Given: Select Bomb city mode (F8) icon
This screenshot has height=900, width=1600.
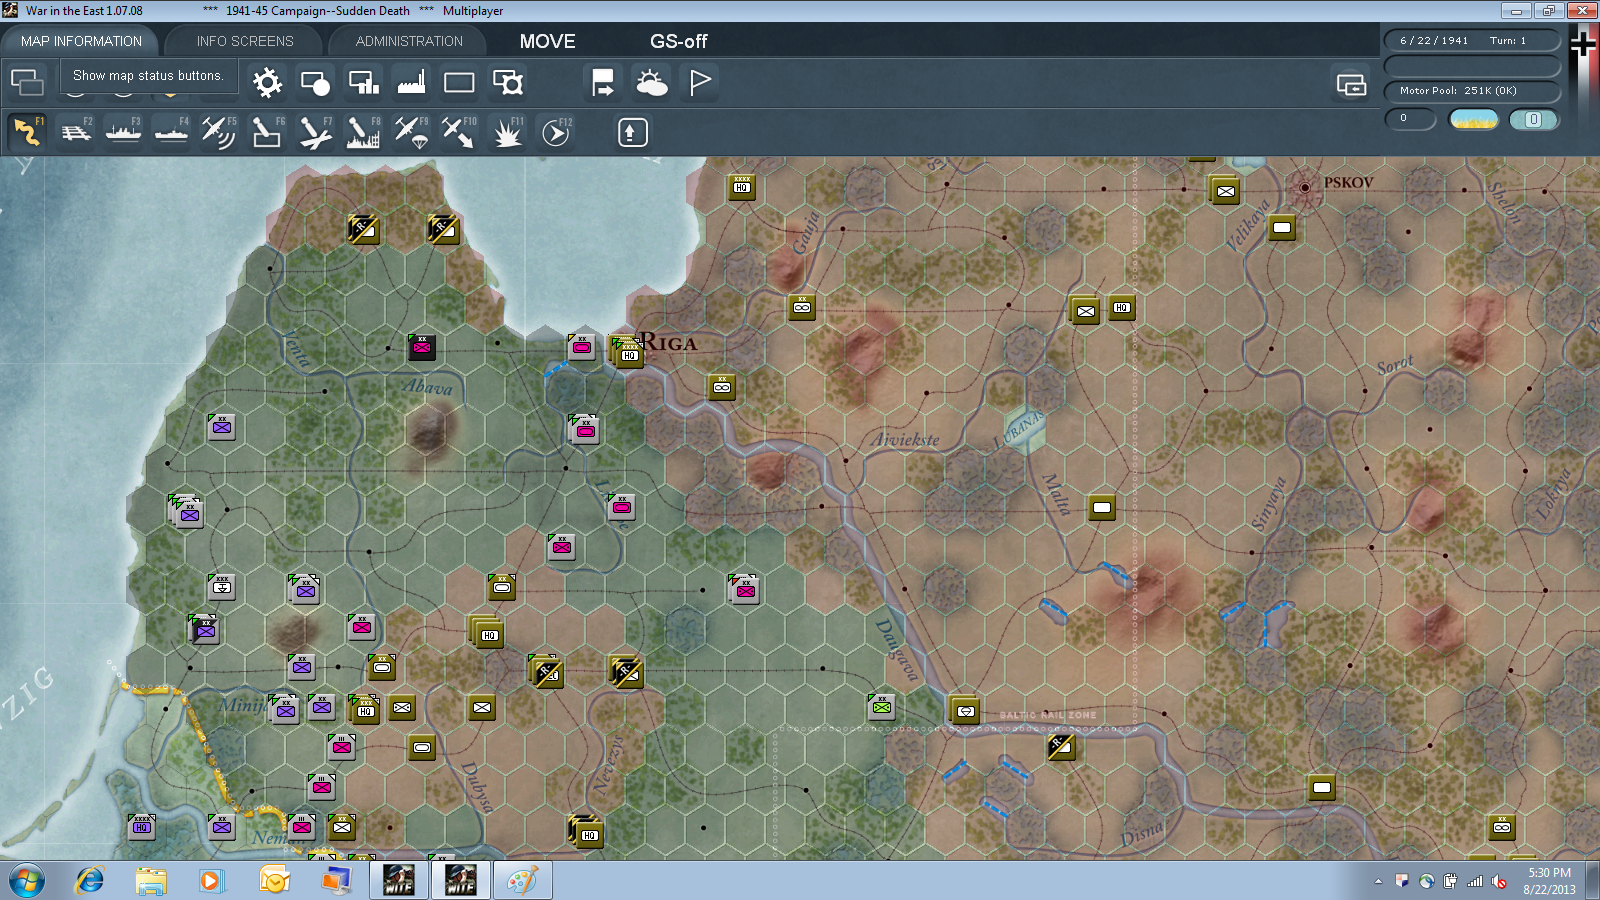Looking at the screenshot, I should [x=363, y=132].
